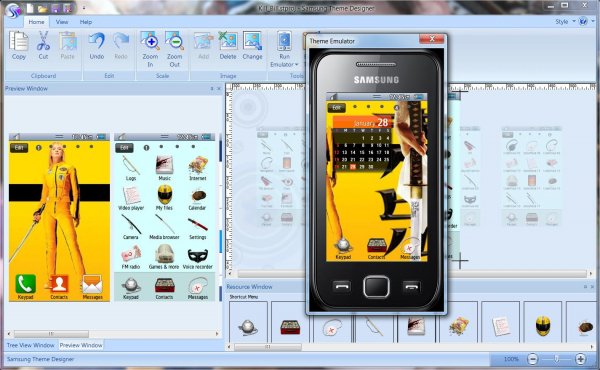The image size is (600, 370).
Task: Click green Keypad phone icon in idle preview
Action: coord(26,287)
